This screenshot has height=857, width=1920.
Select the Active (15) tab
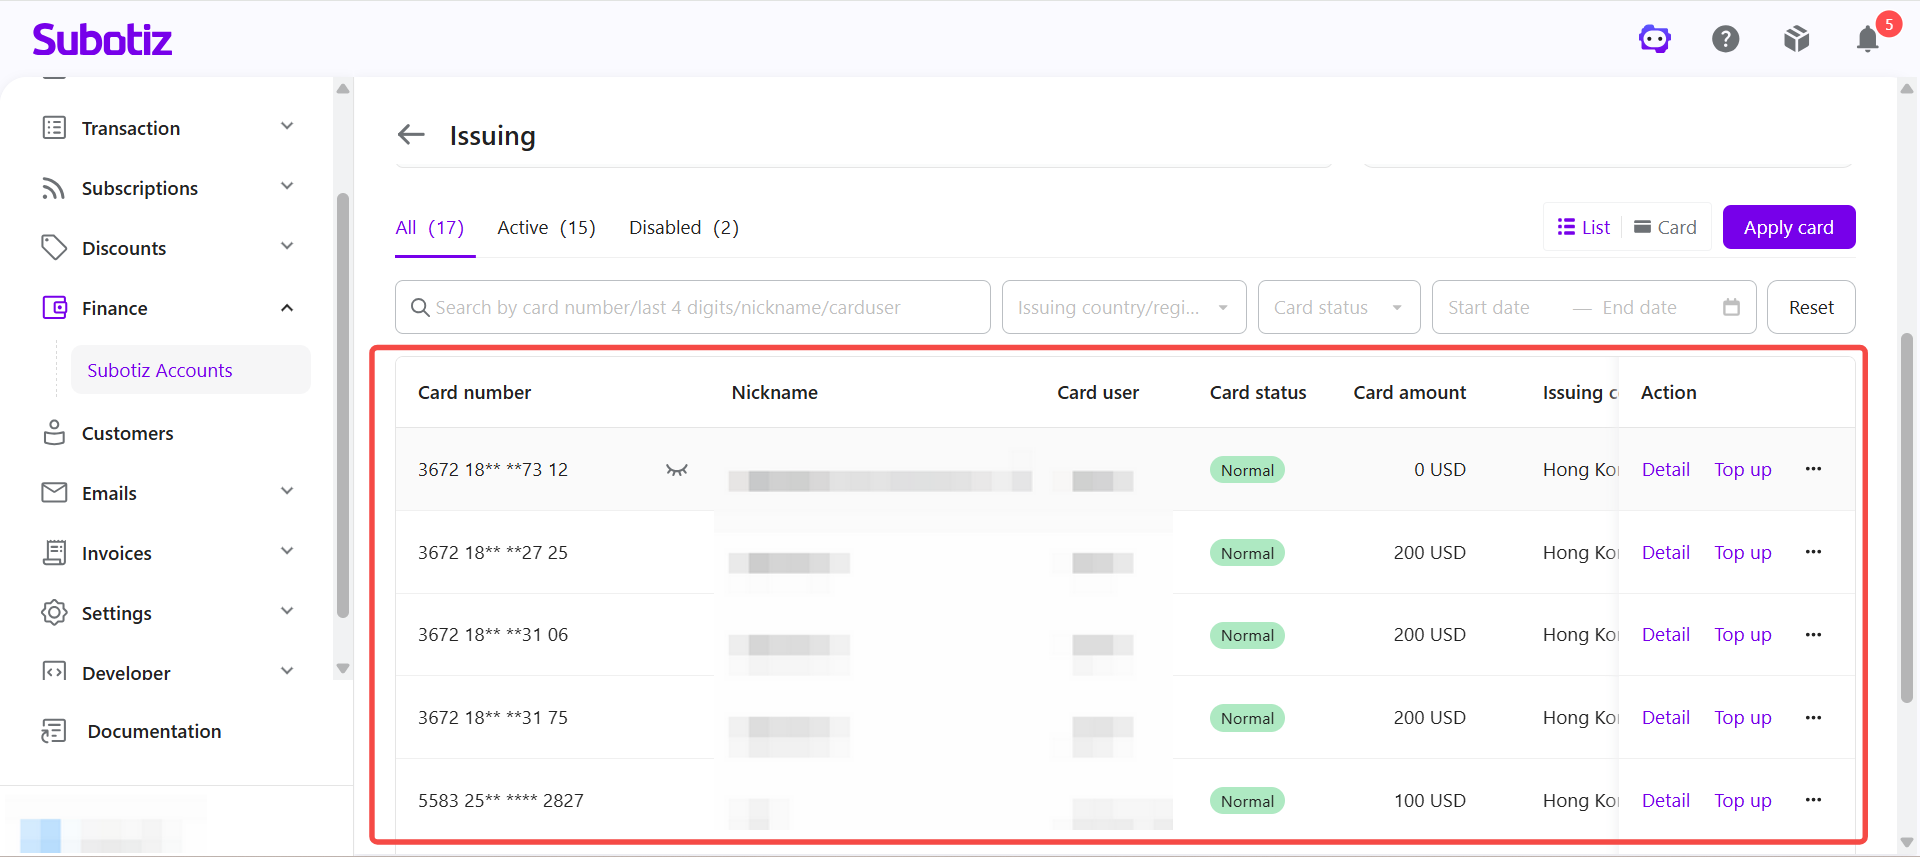[546, 228]
